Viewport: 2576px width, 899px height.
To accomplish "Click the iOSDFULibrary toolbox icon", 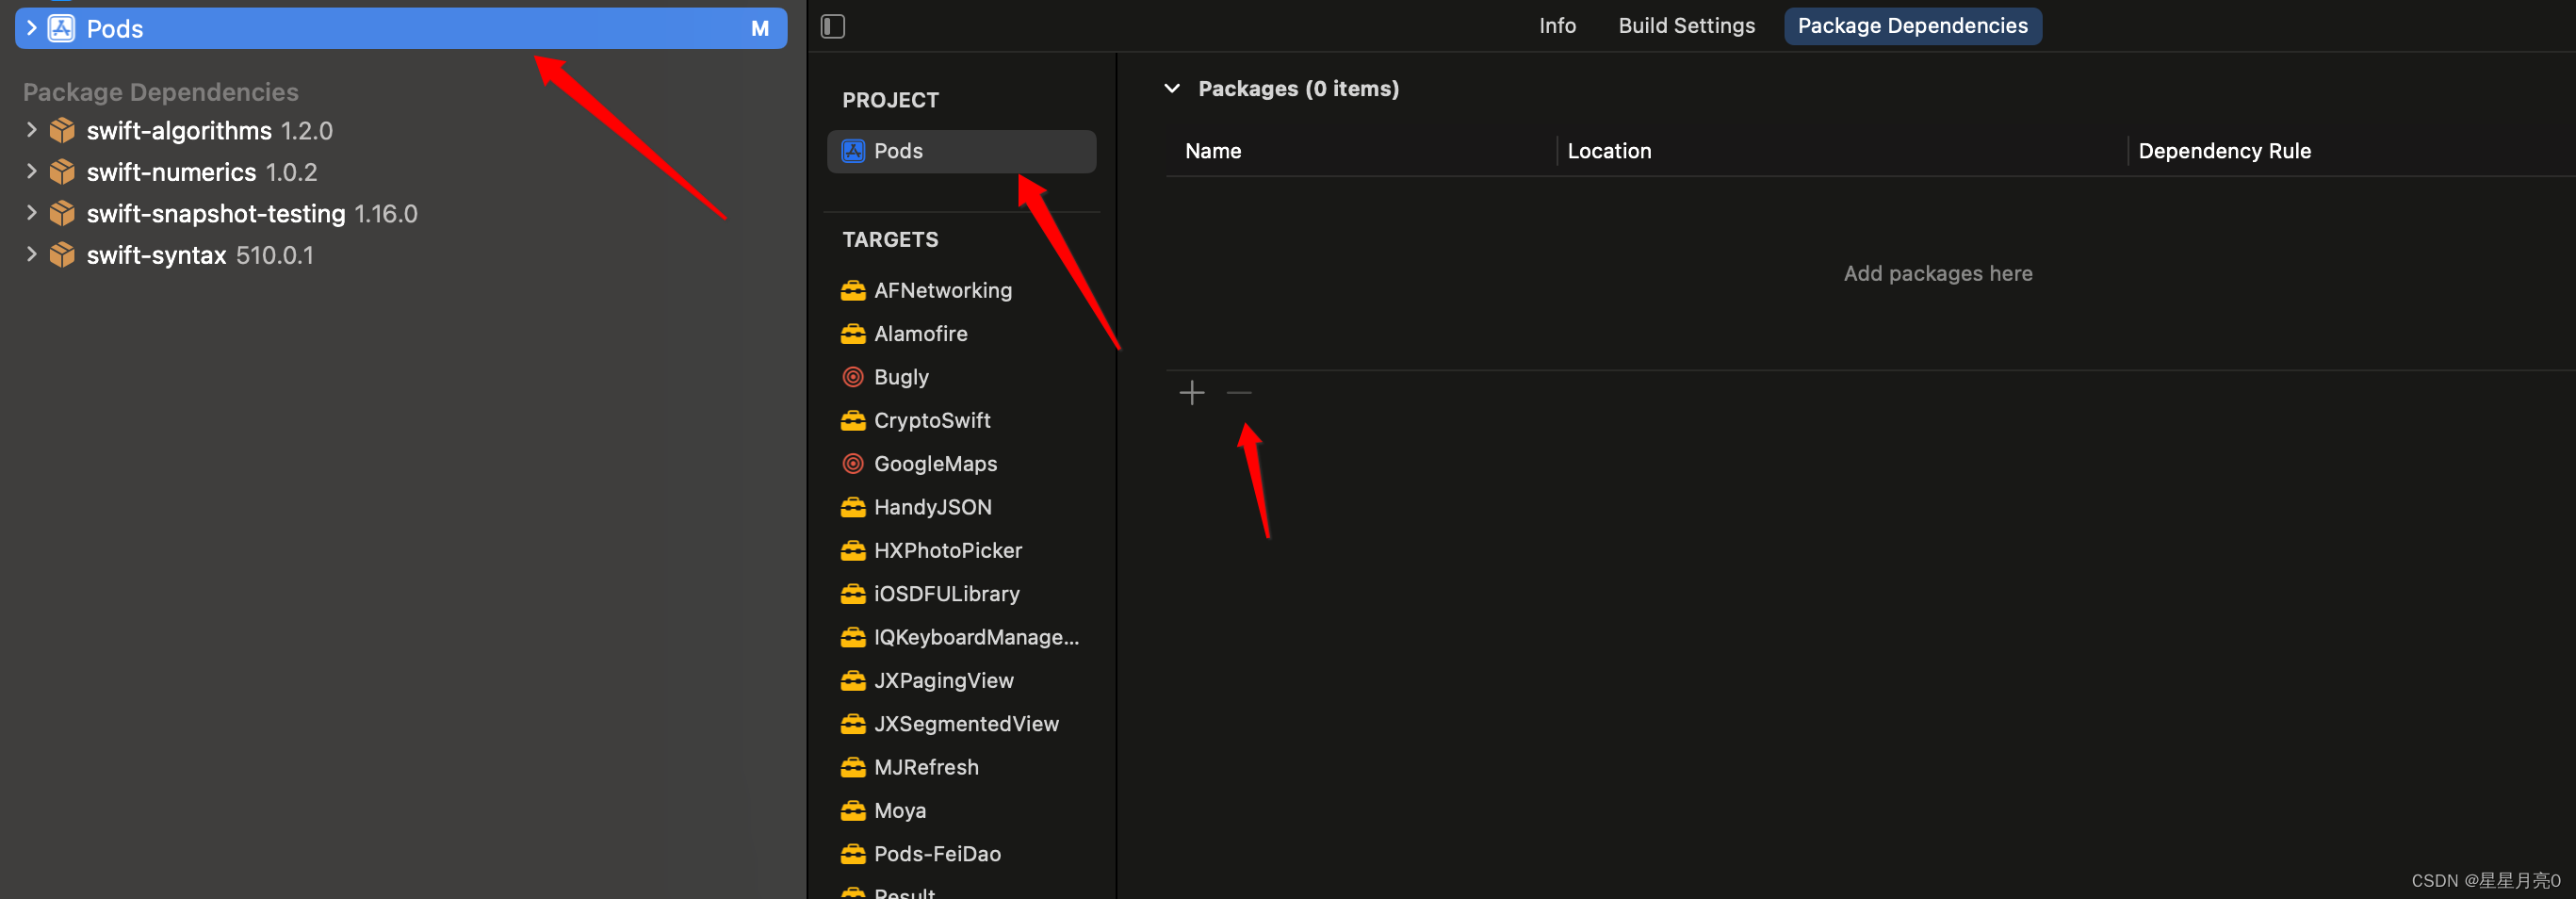I will 853,594.
